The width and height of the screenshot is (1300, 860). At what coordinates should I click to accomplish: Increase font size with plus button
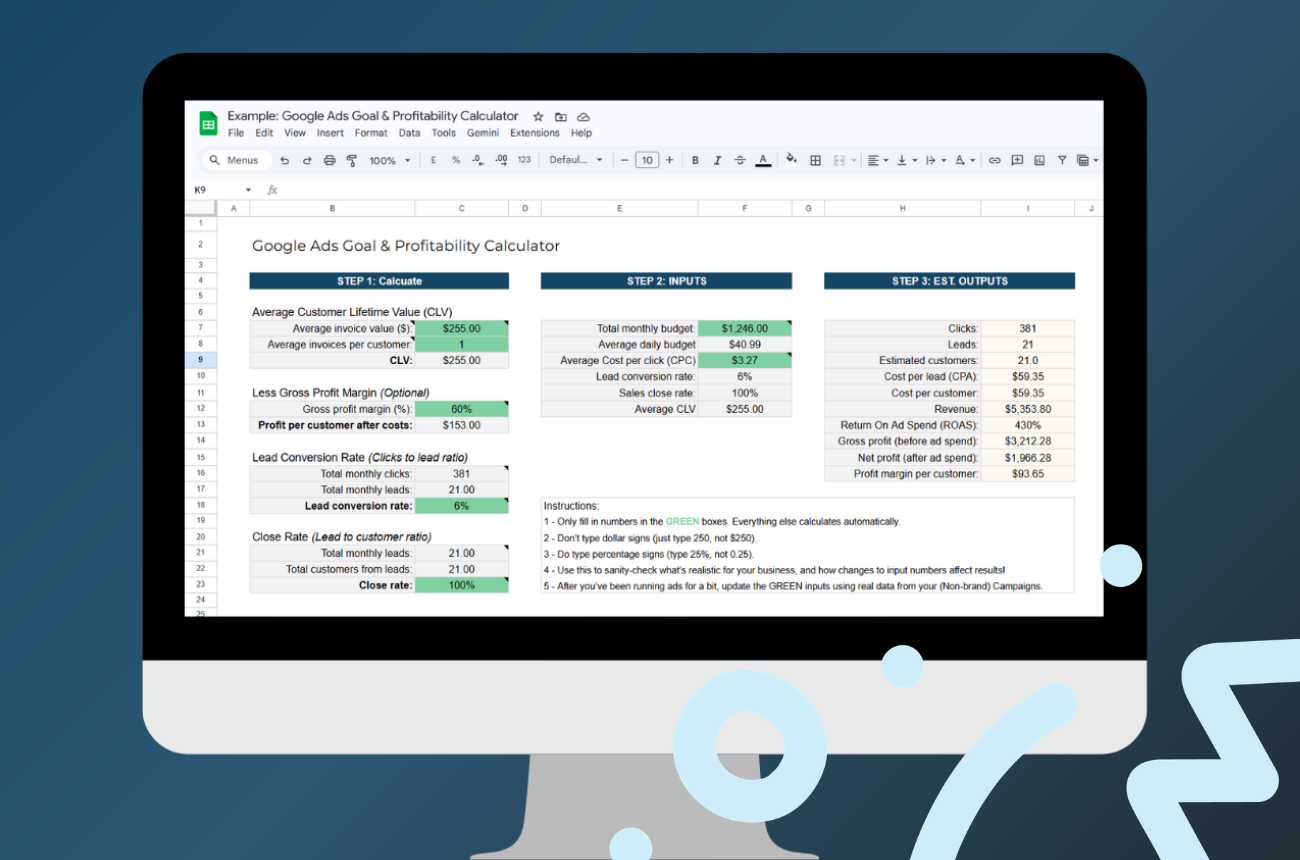click(x=669, y=160)
